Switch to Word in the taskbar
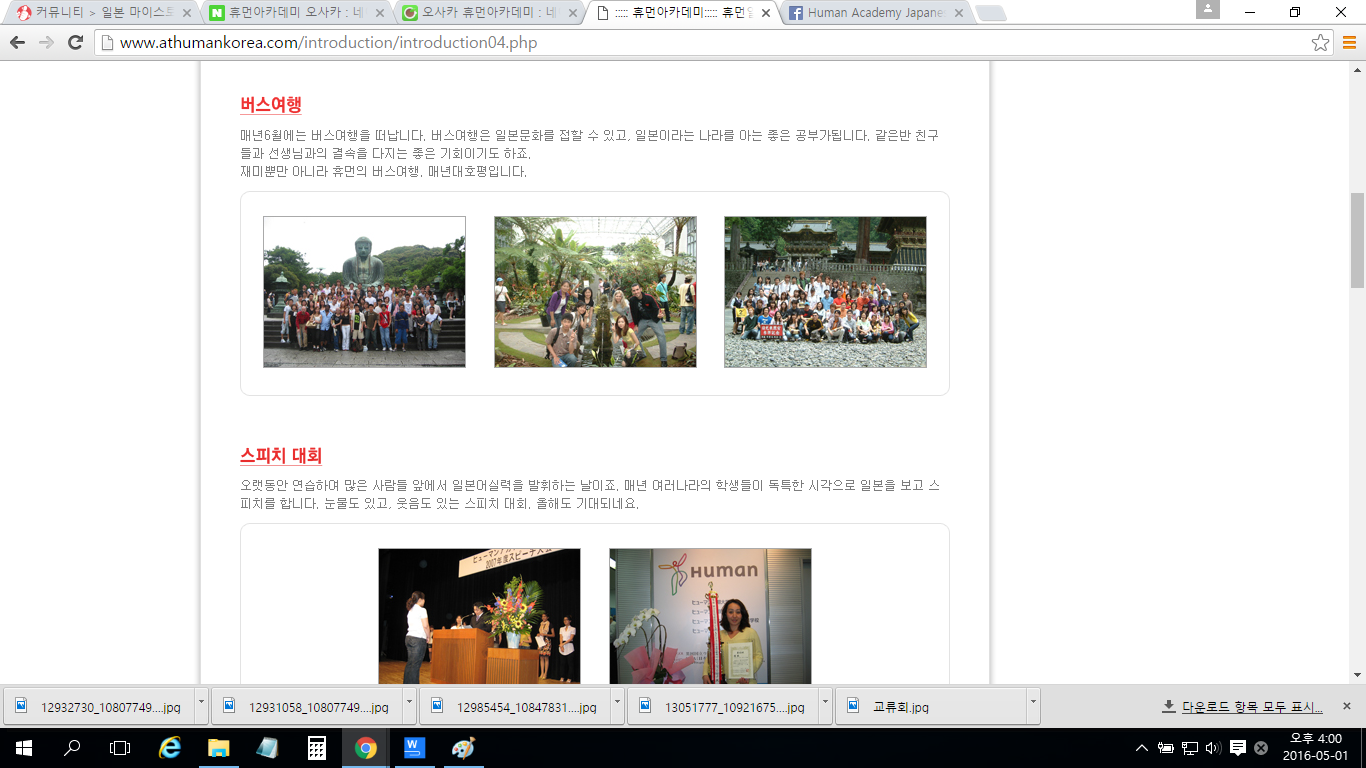Viewport: 1366px width, 768px height. 414,748
